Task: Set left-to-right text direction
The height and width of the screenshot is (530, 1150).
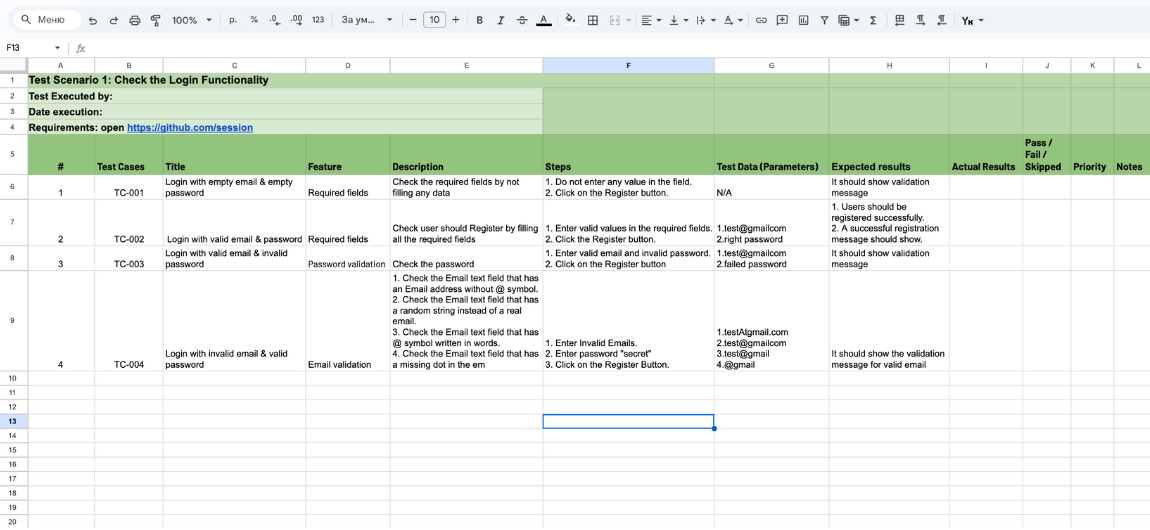Action: pos(920,21)
